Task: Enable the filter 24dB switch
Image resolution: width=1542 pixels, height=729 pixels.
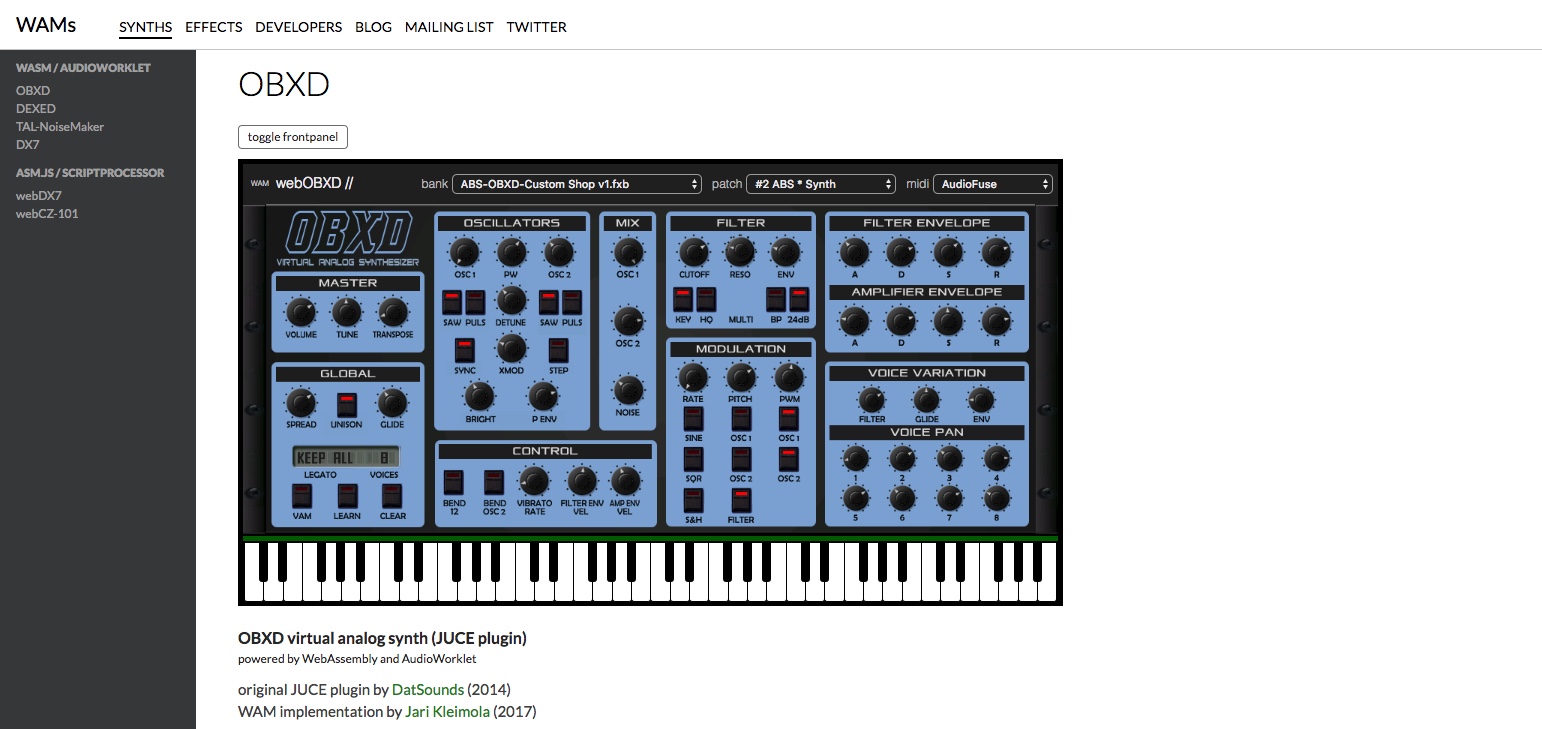Action: (798, 299)
